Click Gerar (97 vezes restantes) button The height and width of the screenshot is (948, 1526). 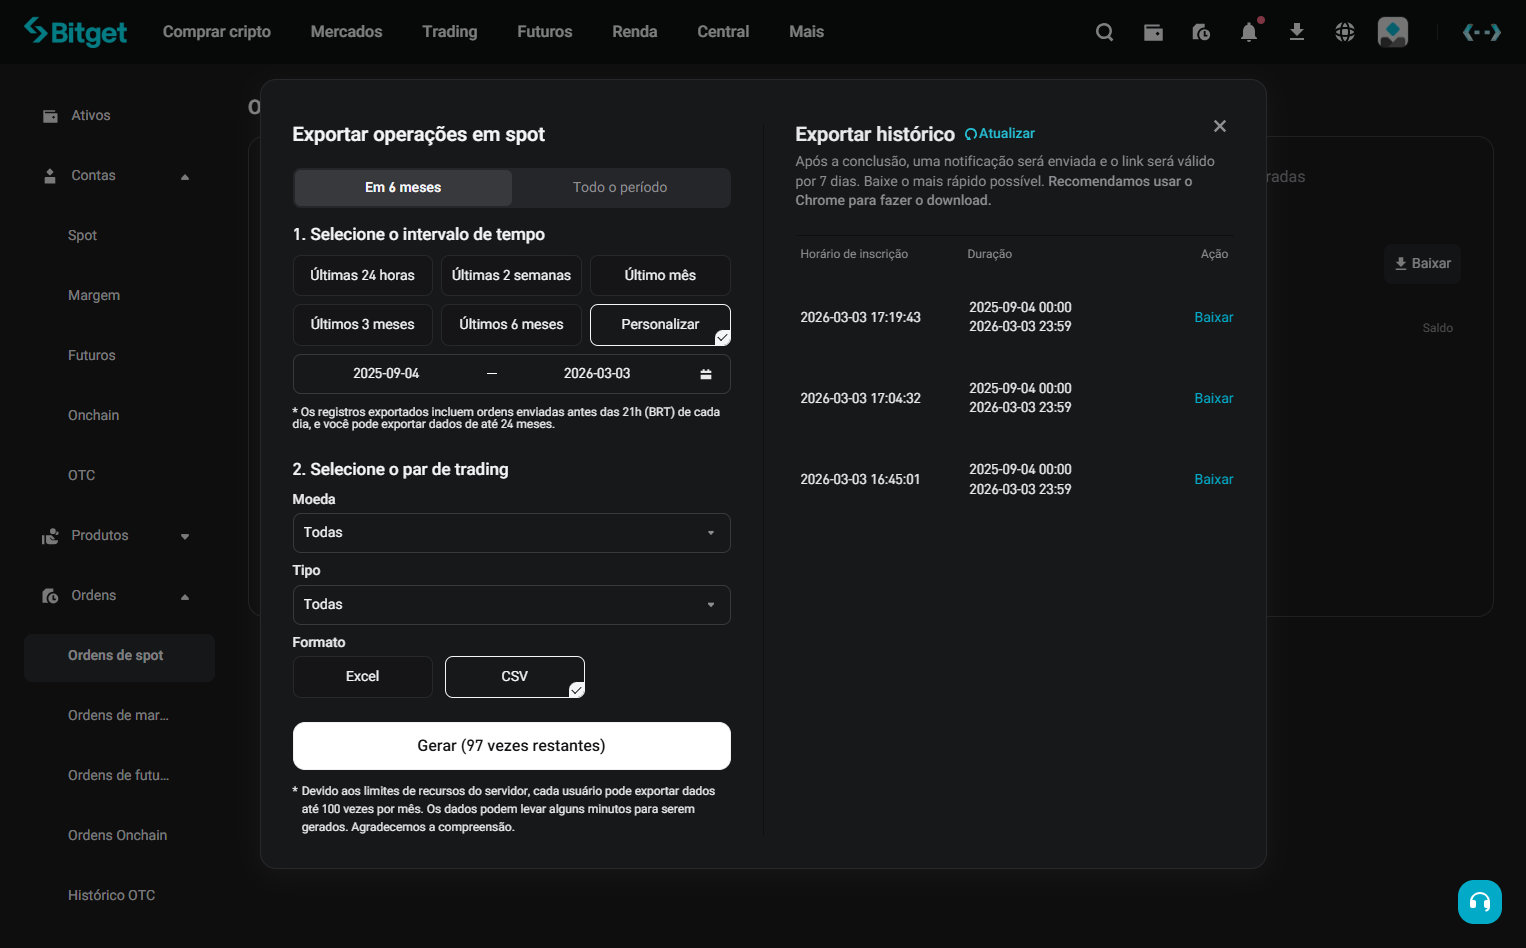[511, 746]
